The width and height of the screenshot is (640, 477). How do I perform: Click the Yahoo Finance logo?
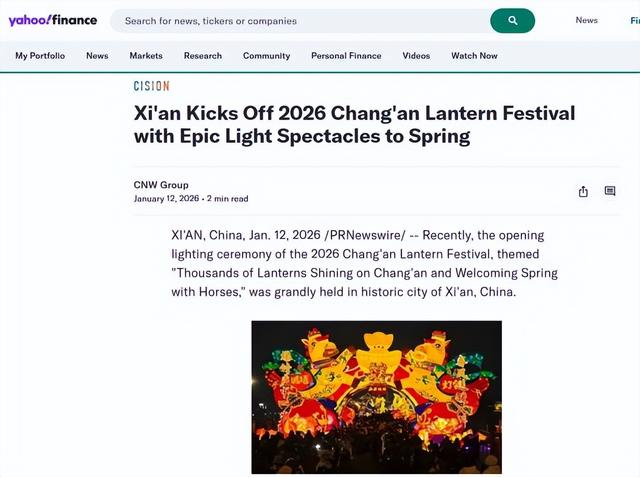[53, 20]
